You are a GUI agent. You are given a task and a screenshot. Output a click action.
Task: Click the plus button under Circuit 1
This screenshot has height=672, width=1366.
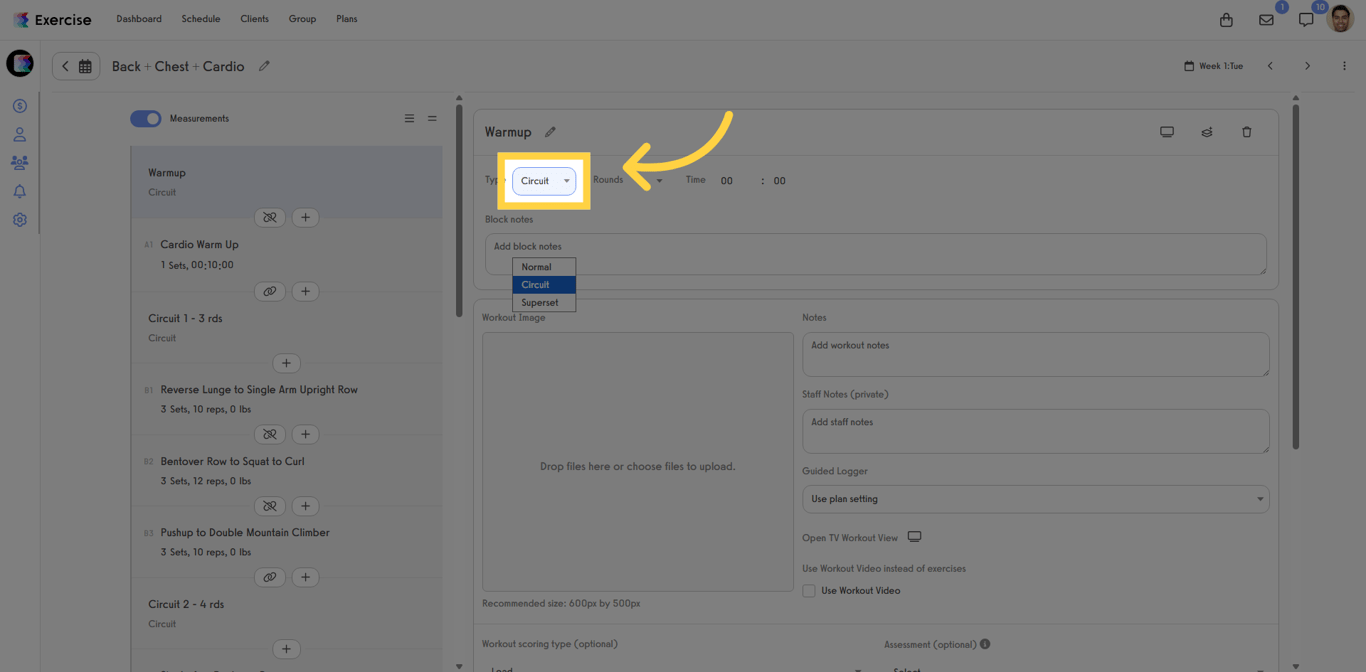click(286, 363)
